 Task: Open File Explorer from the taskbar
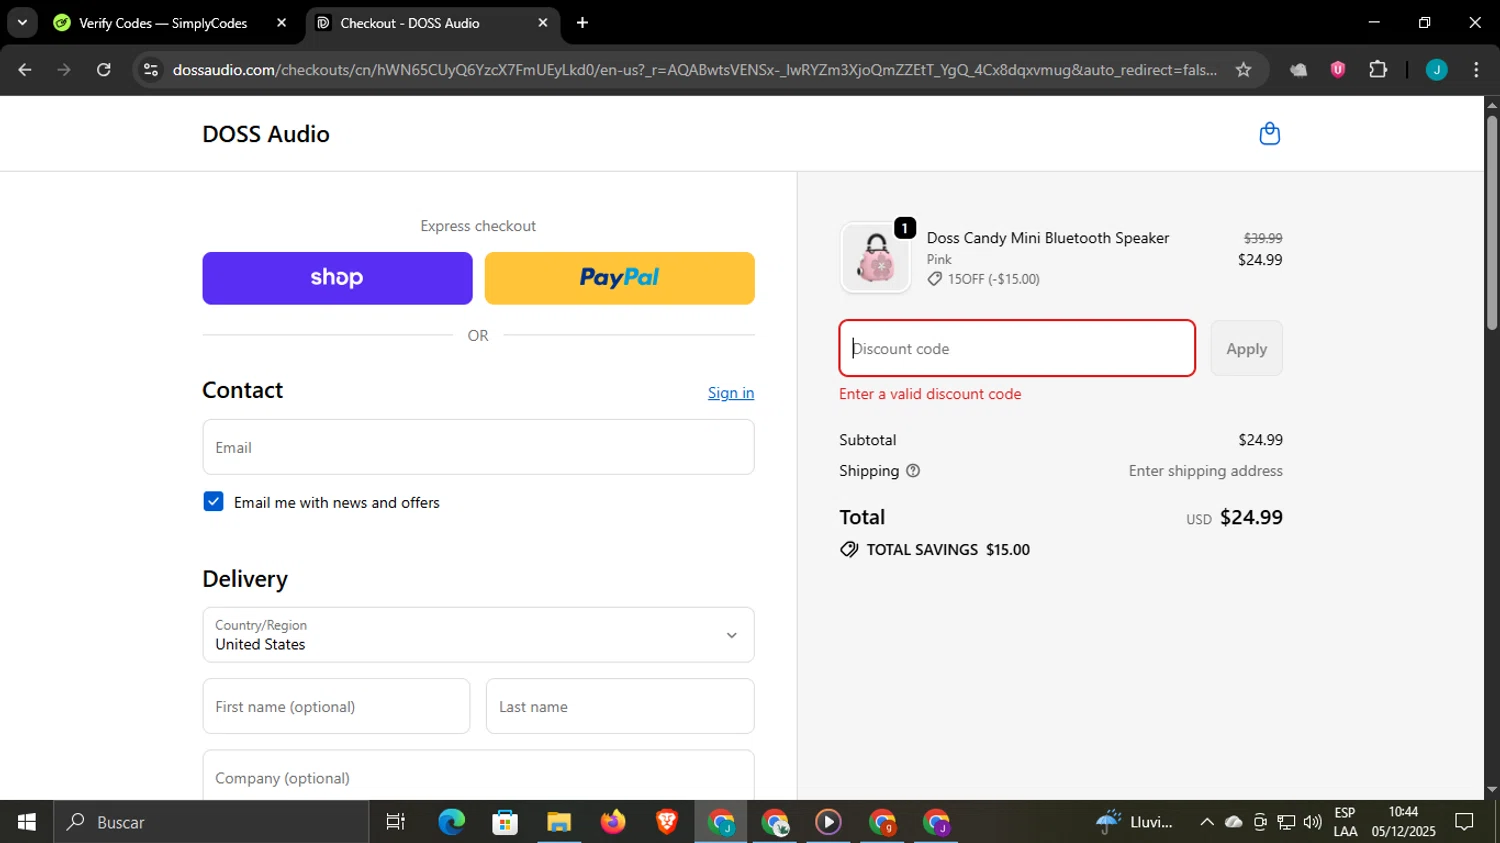point(559,822)
